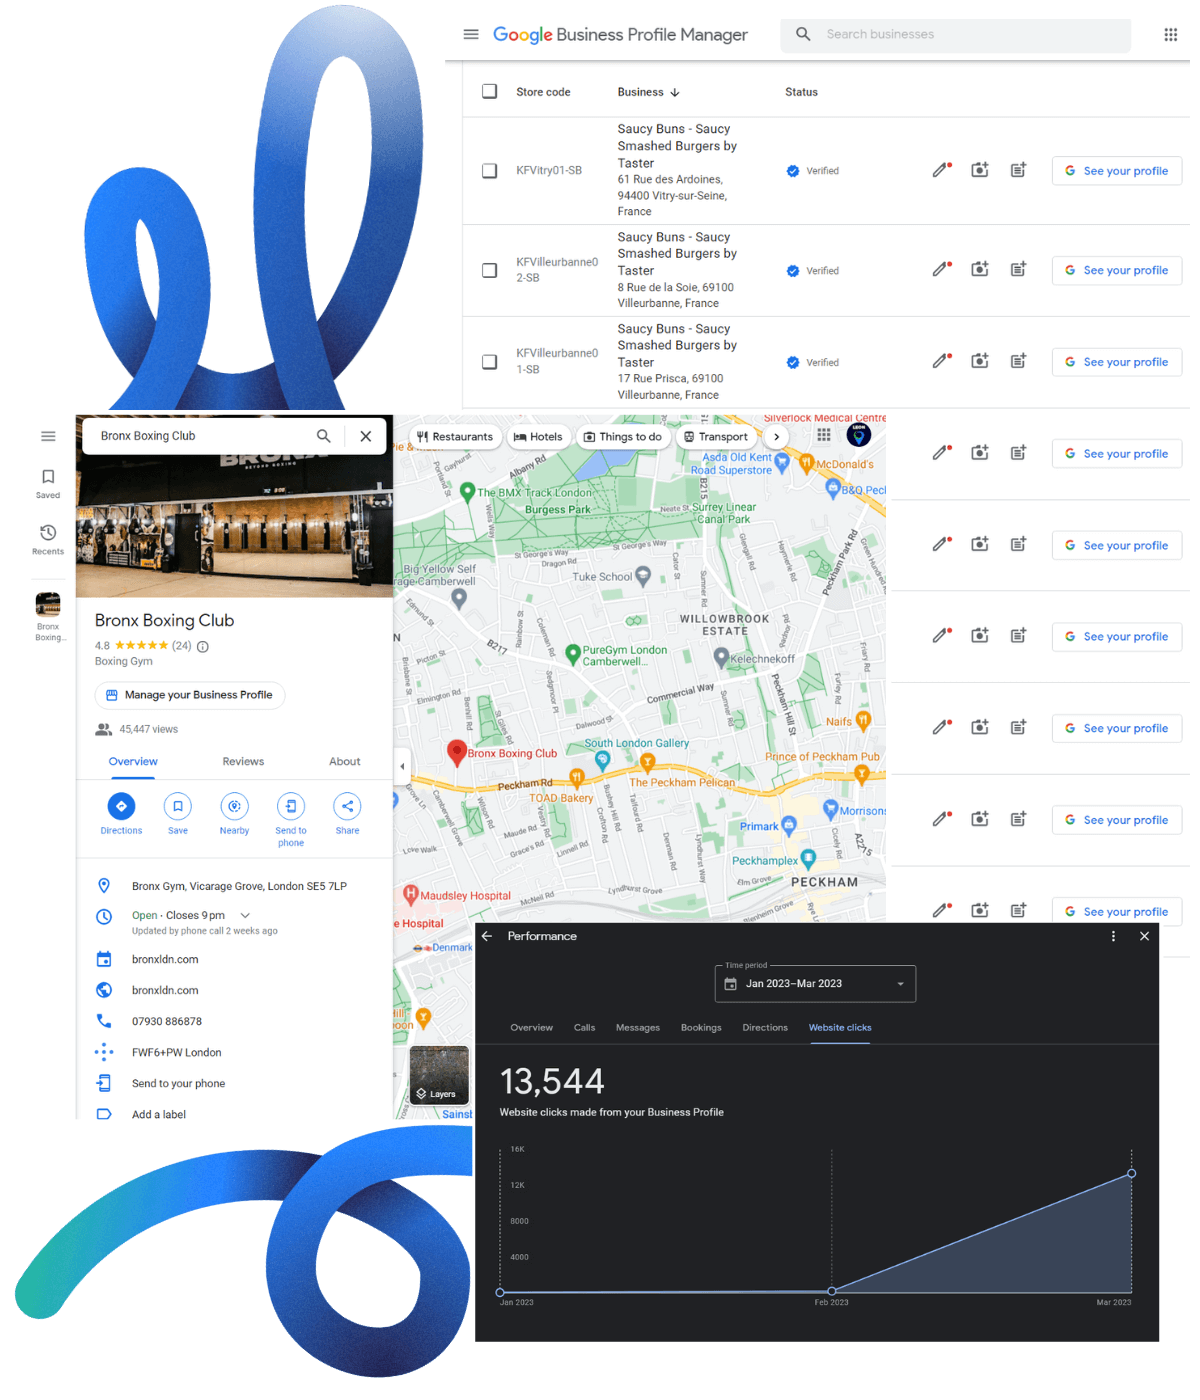Edit pencil icon for 8 Rue de la Soie row

tap(941, 269)
